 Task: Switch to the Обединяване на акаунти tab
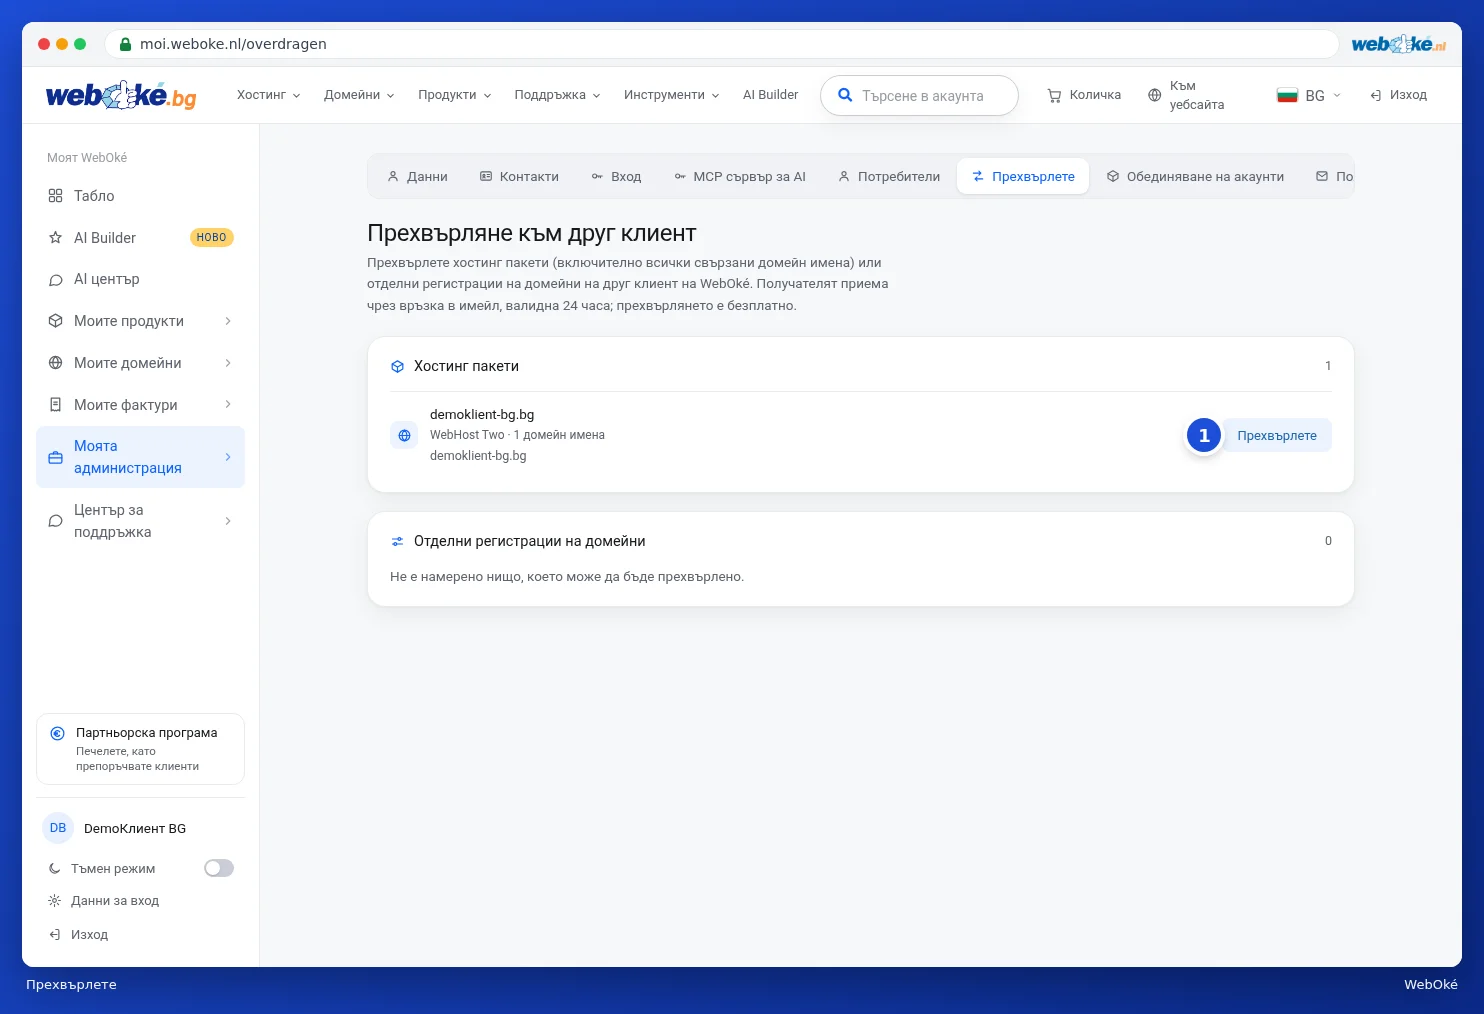coord(1195,176)
